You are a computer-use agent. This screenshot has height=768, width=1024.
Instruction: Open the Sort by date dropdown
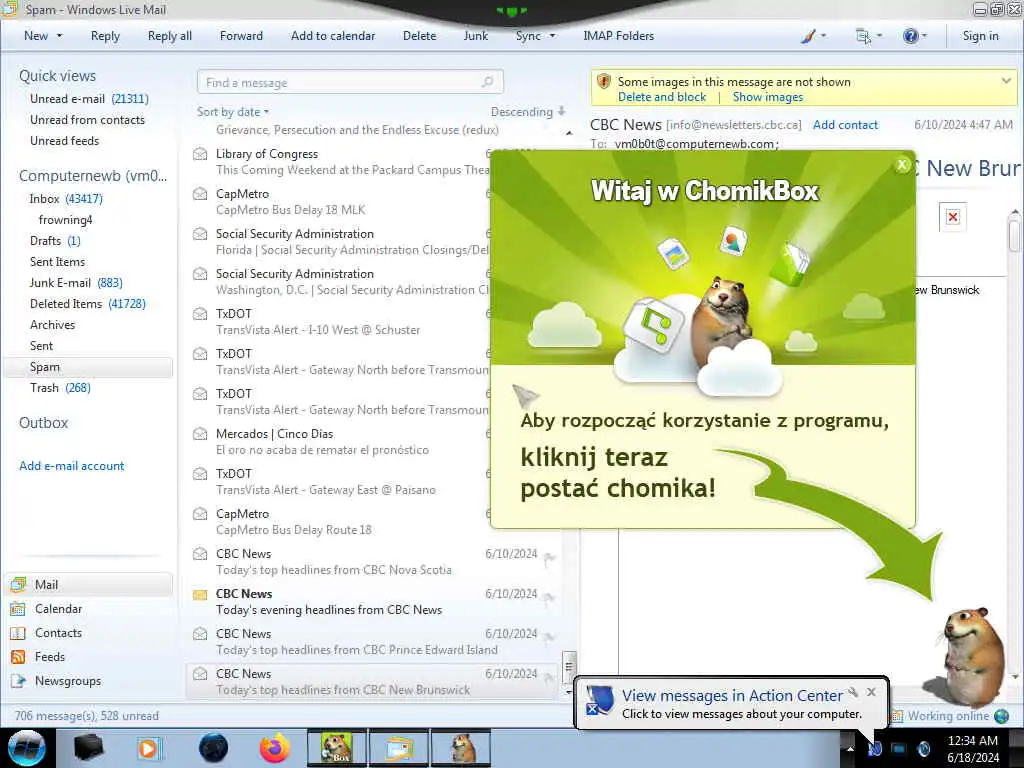(232, 112)
